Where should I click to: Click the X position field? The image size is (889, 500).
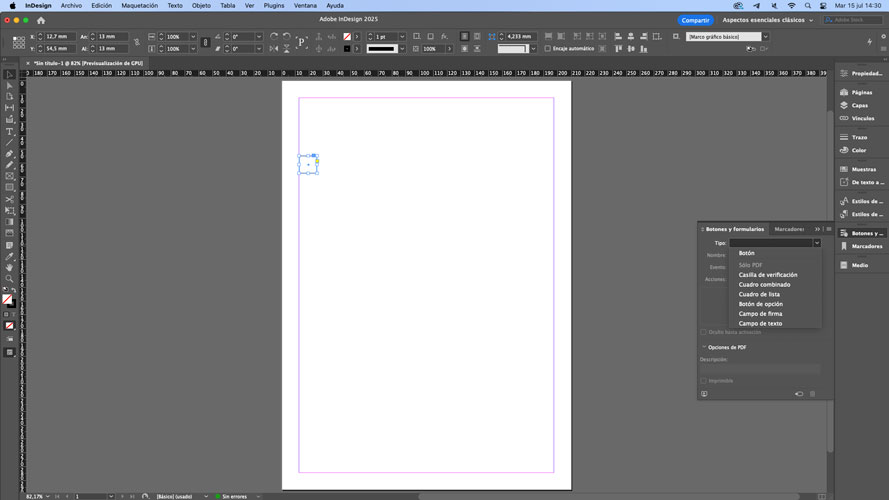(60, 36)
